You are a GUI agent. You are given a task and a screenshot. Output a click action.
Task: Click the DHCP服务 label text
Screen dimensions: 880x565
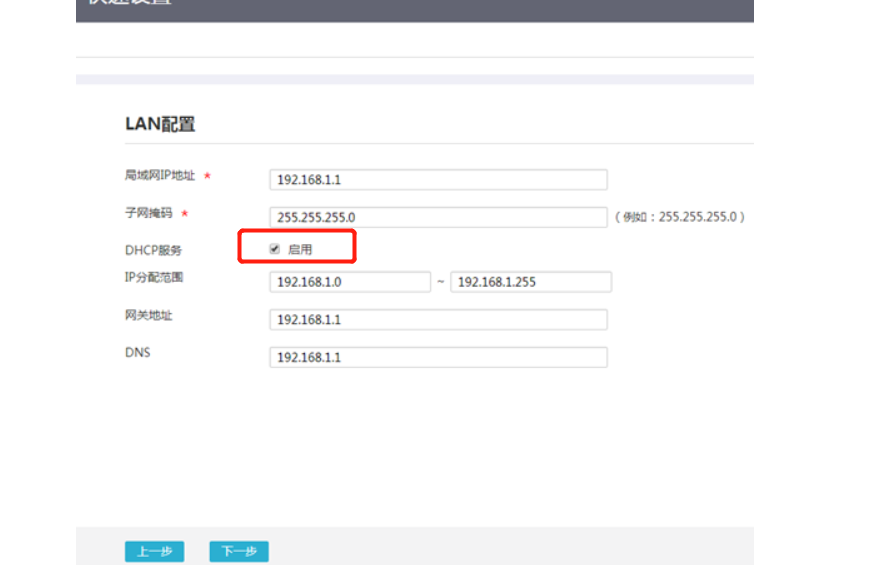point(153,250)
